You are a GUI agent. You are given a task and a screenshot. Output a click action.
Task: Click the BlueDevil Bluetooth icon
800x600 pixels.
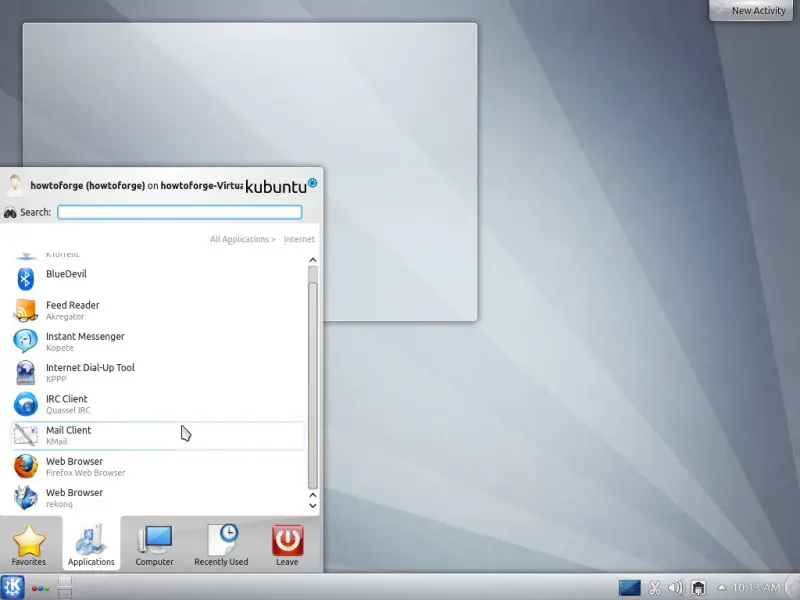[26, 279]
